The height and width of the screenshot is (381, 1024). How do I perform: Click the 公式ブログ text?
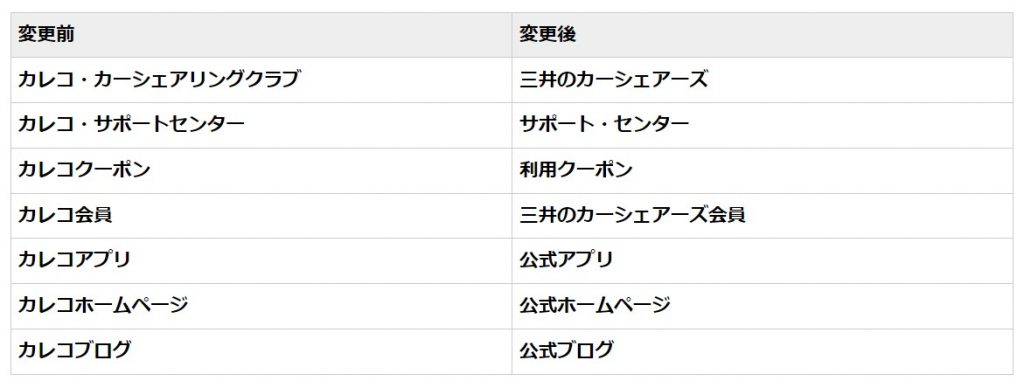566,350
